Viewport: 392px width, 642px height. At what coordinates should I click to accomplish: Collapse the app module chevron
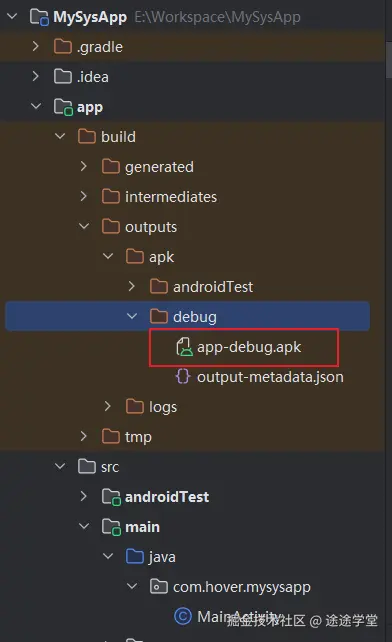pyautogui.click(x=36, y=106)
